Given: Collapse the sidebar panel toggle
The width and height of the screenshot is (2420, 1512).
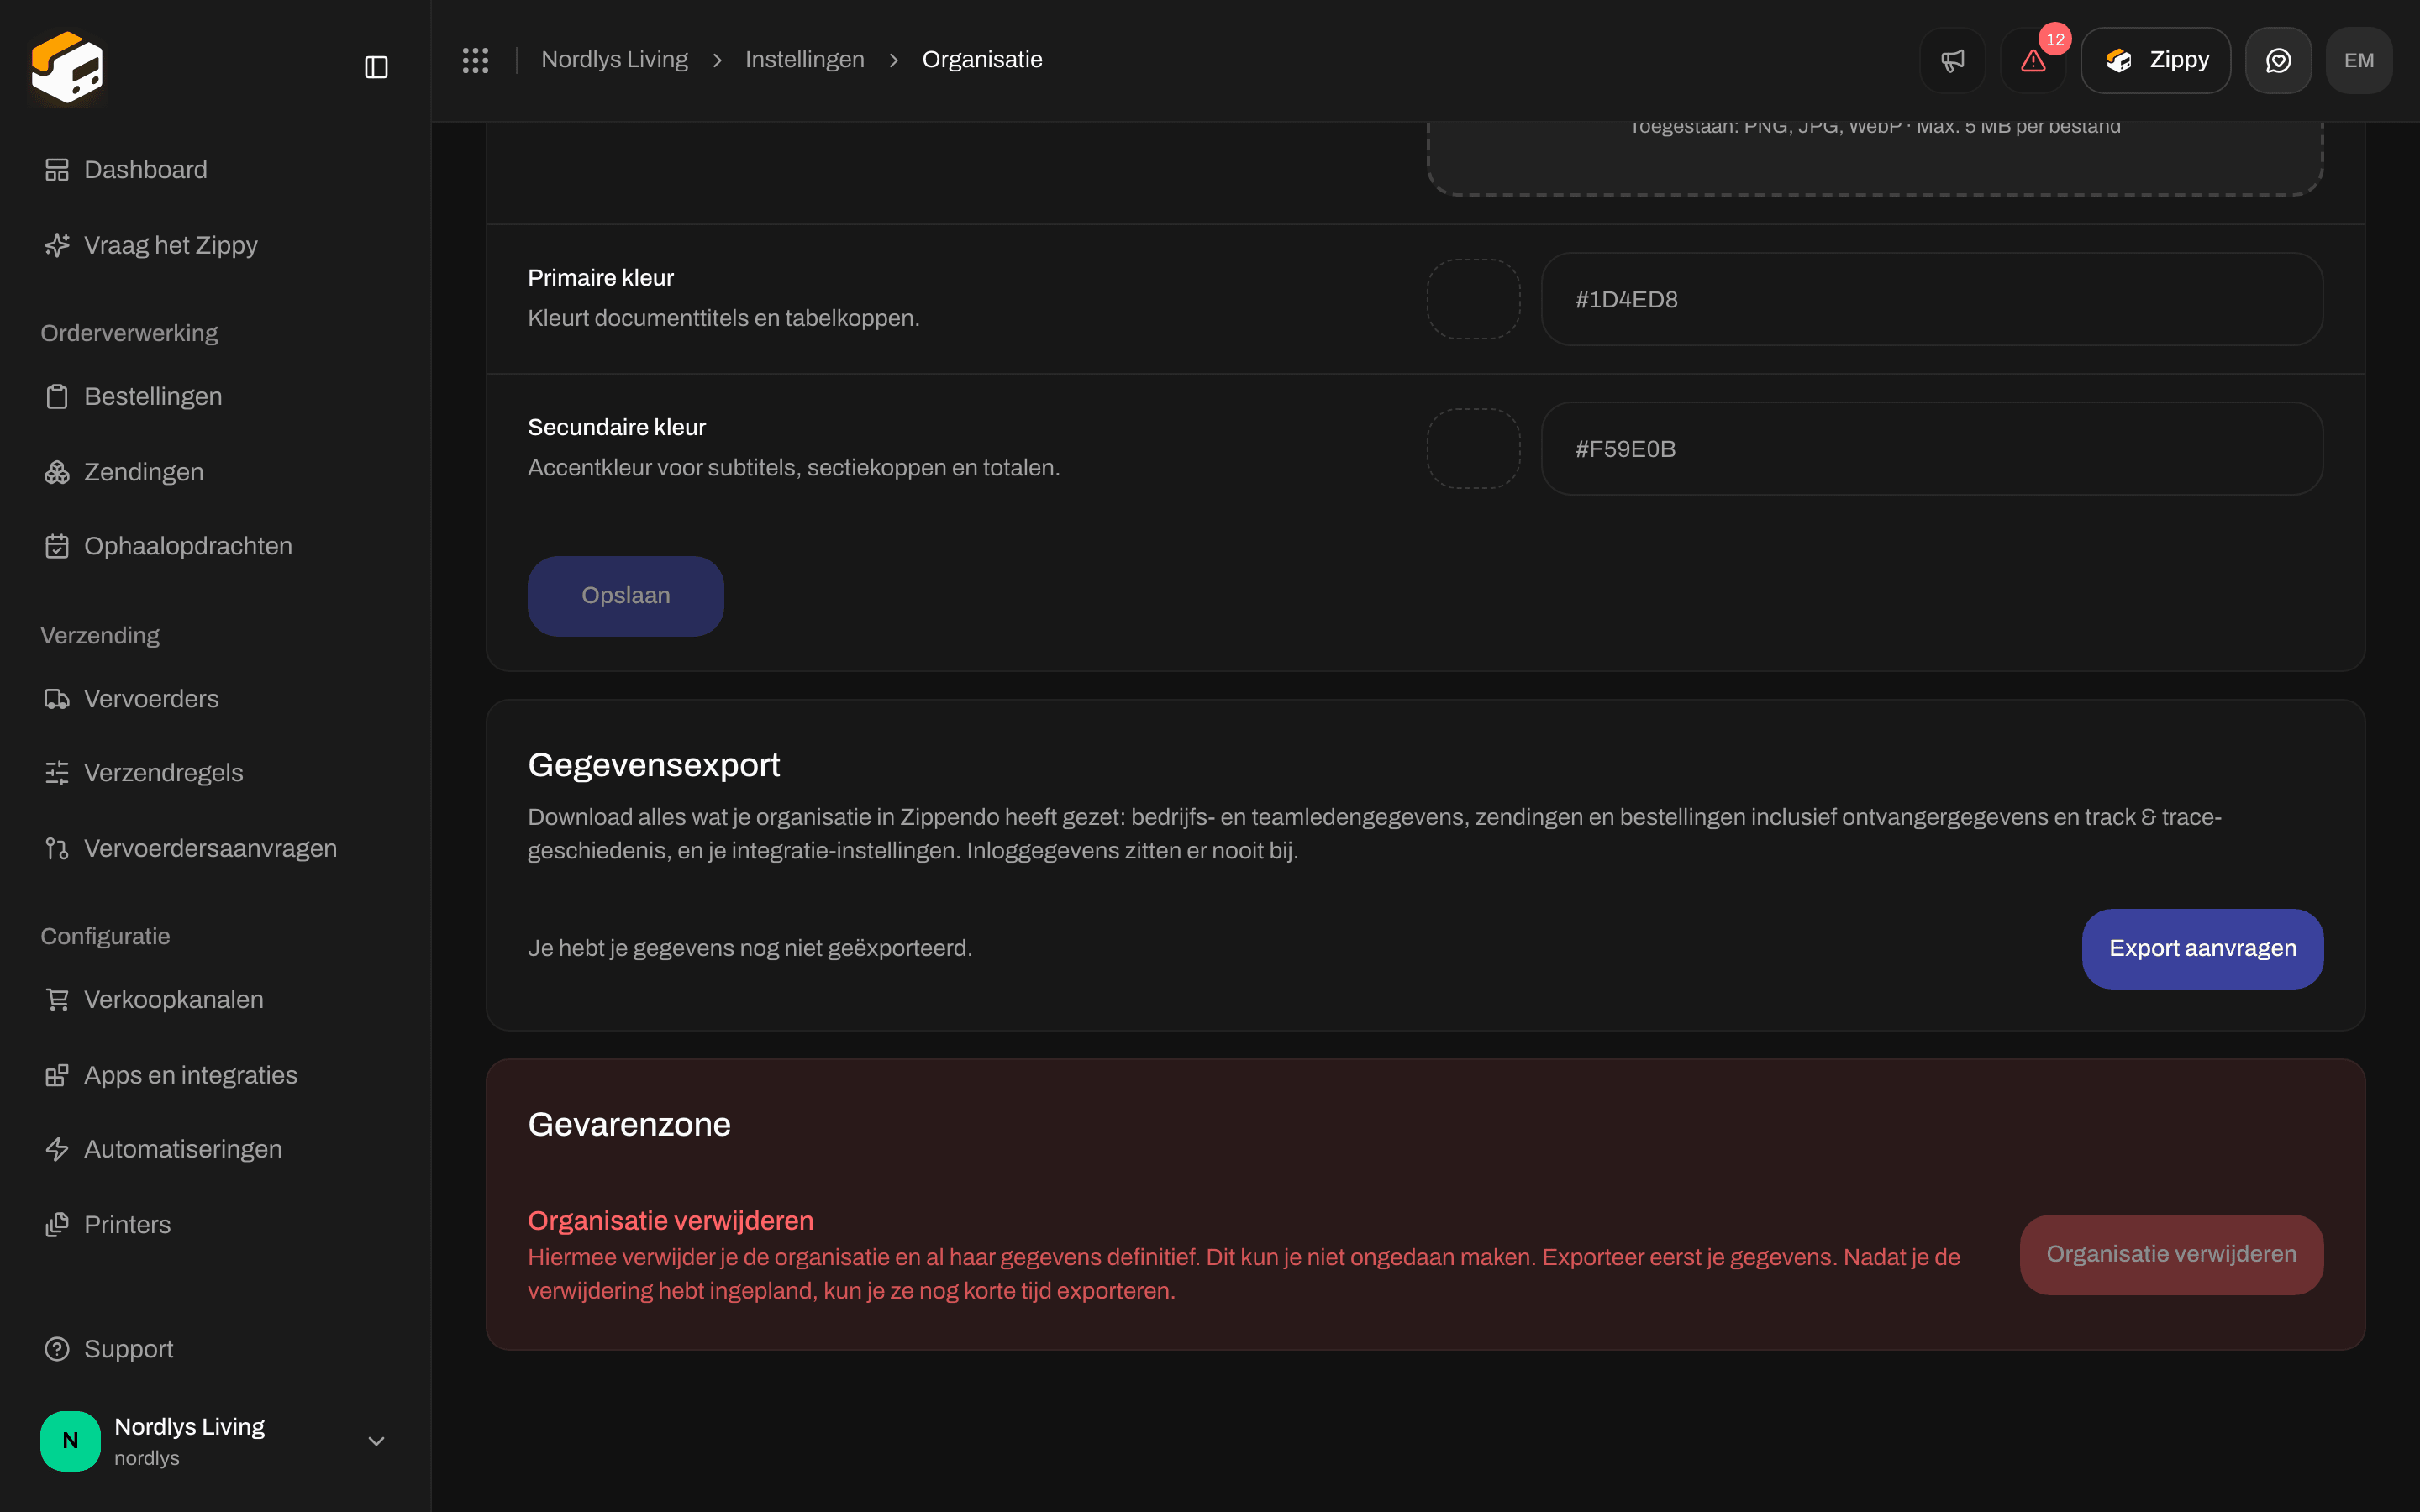Looking at the screenshot, I should (376, 67).
